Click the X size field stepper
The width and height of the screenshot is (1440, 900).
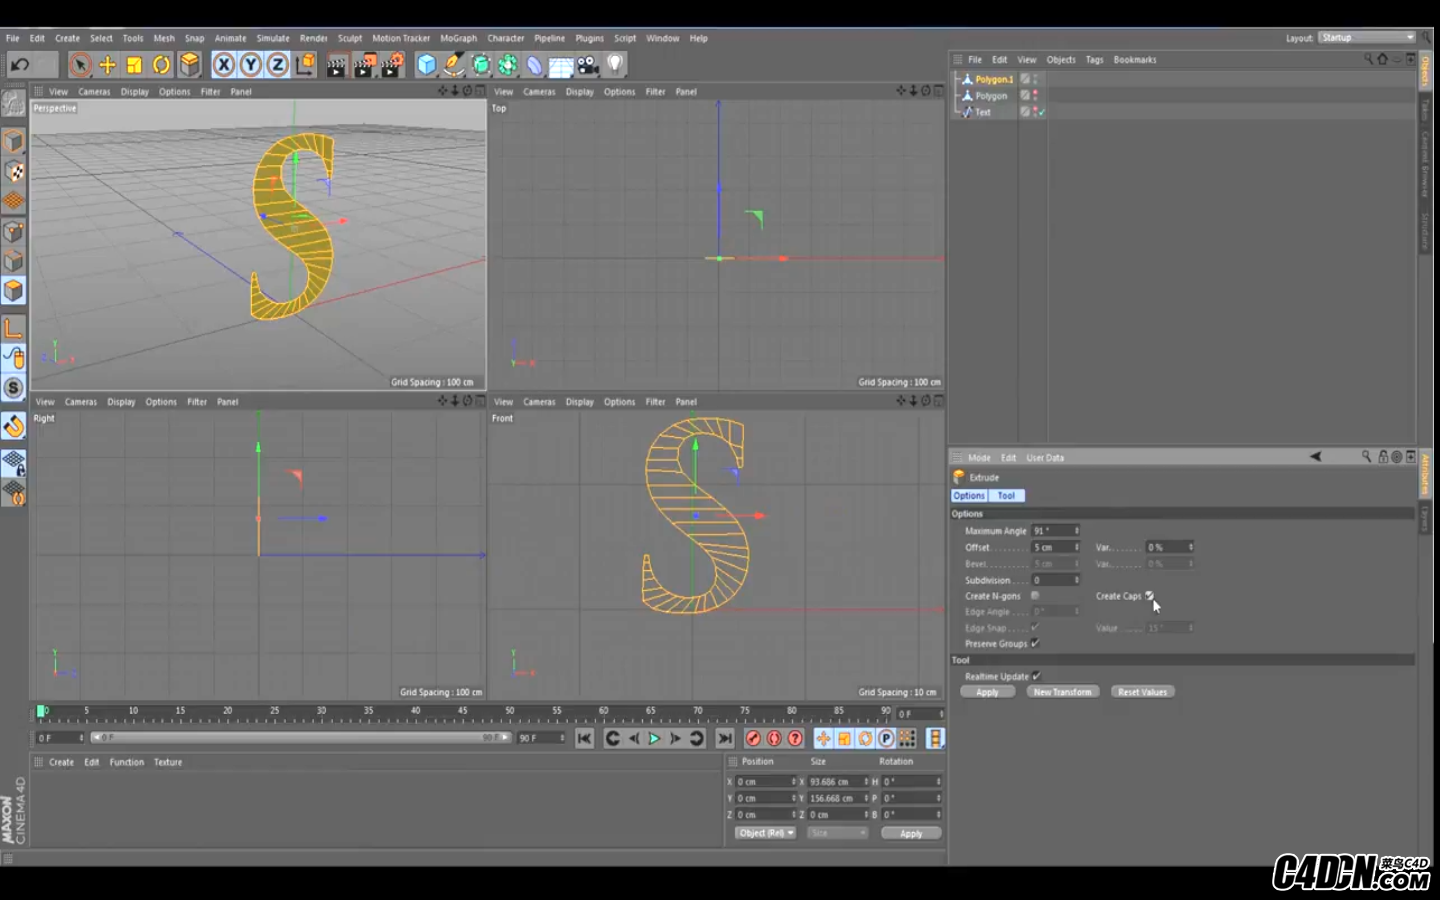pos(866,782)
